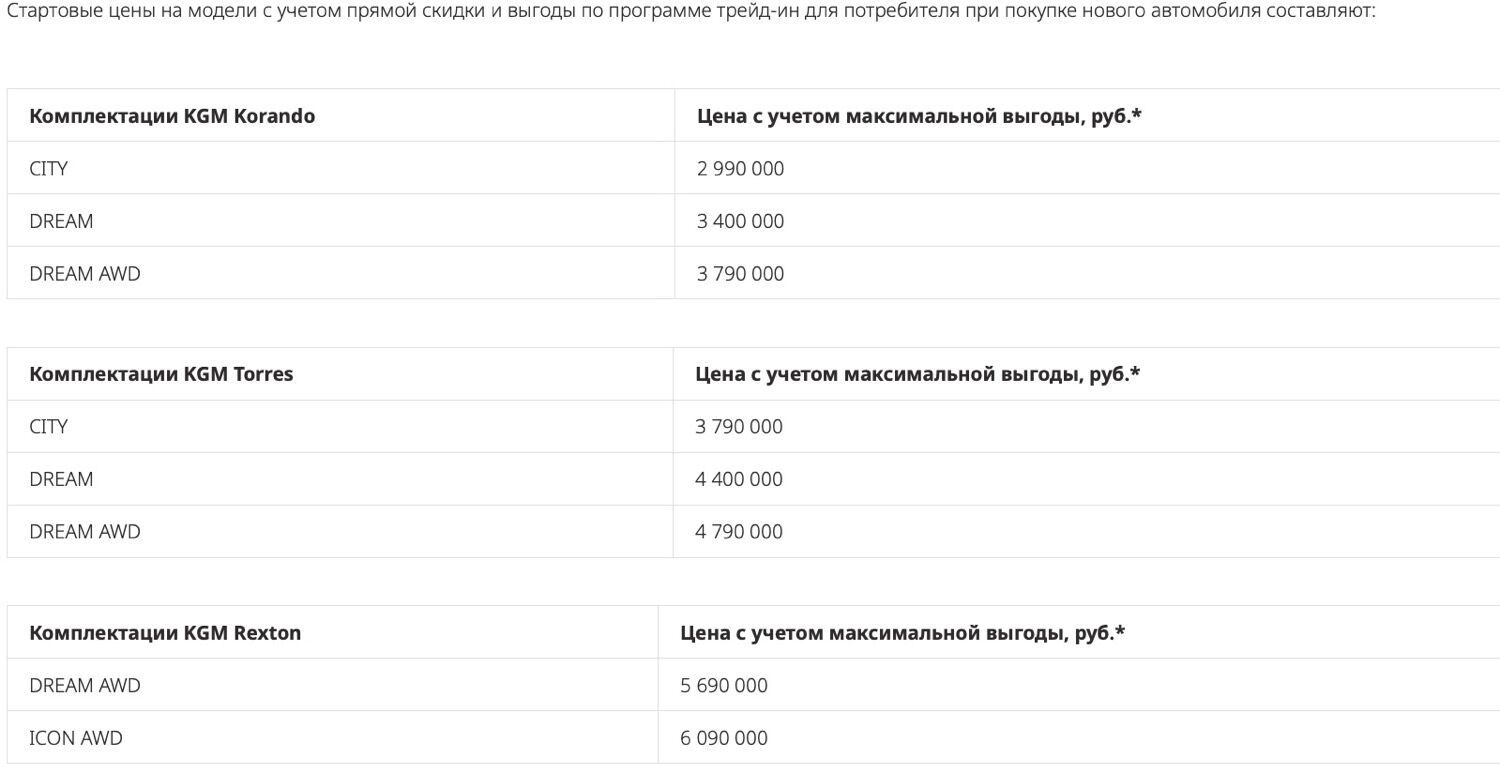Click the 4 790 000 price cell
This screenshot has height=772, width=1500.
tap(739, 532)
